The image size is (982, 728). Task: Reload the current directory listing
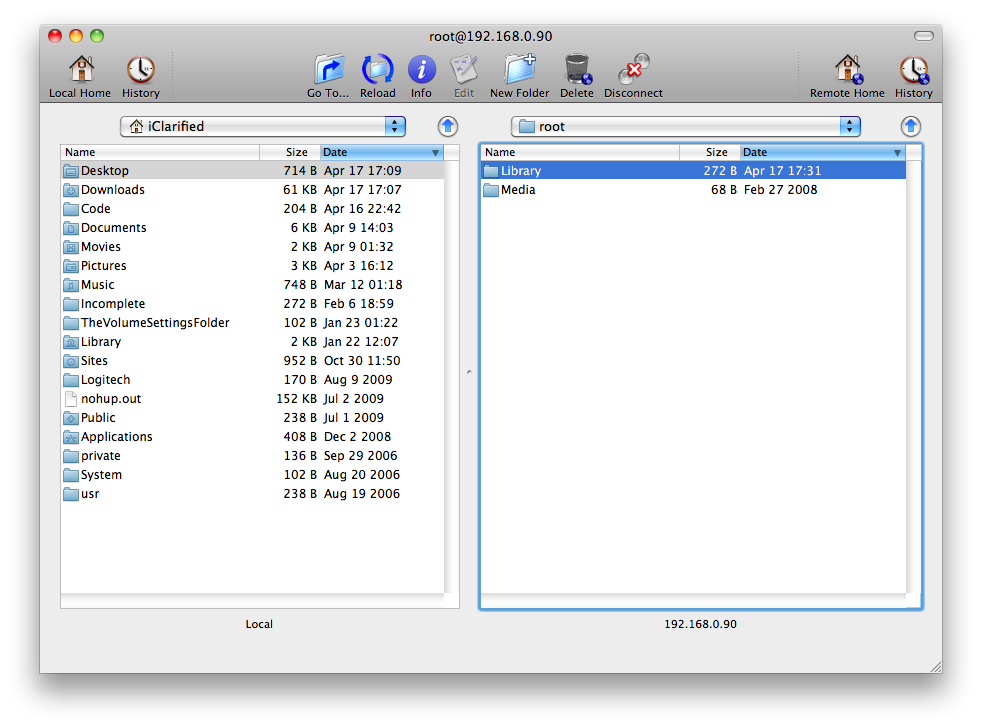coord(377,71)
